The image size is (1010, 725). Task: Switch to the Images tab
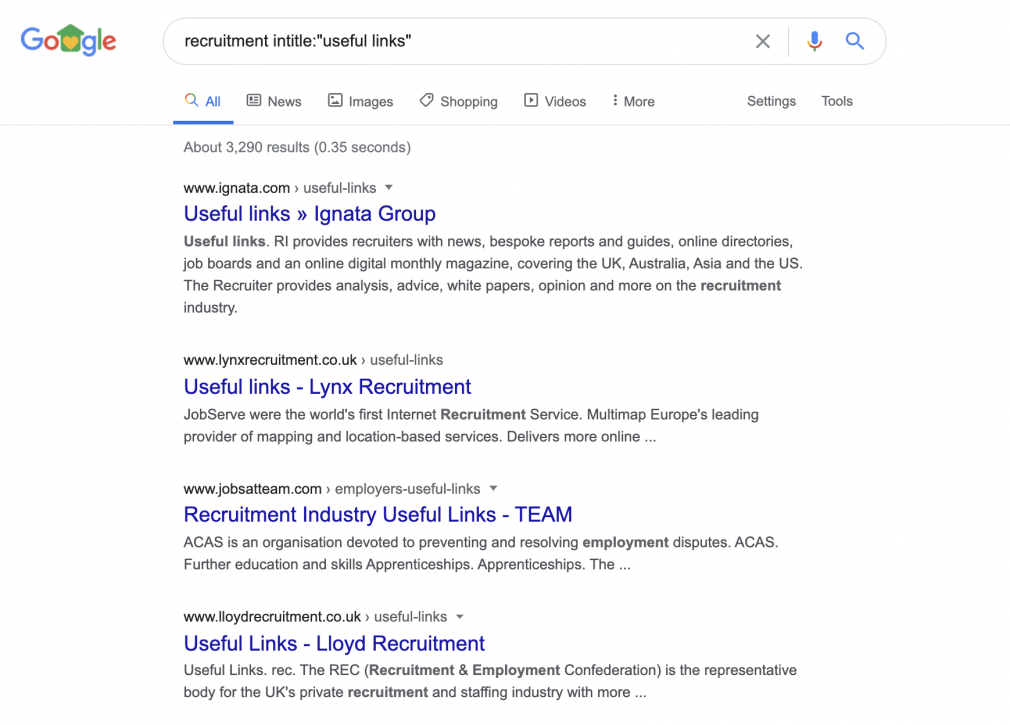click(360, 101)
